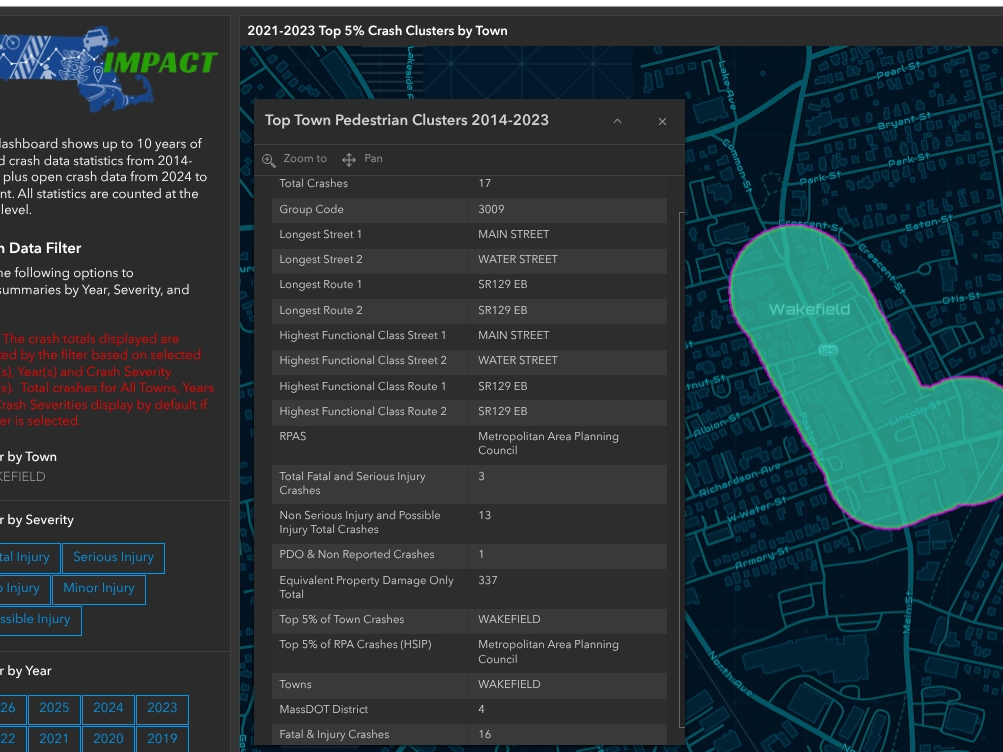Click the RPAS Metropolitan Area Planning Council value

[x=548, y=443]
